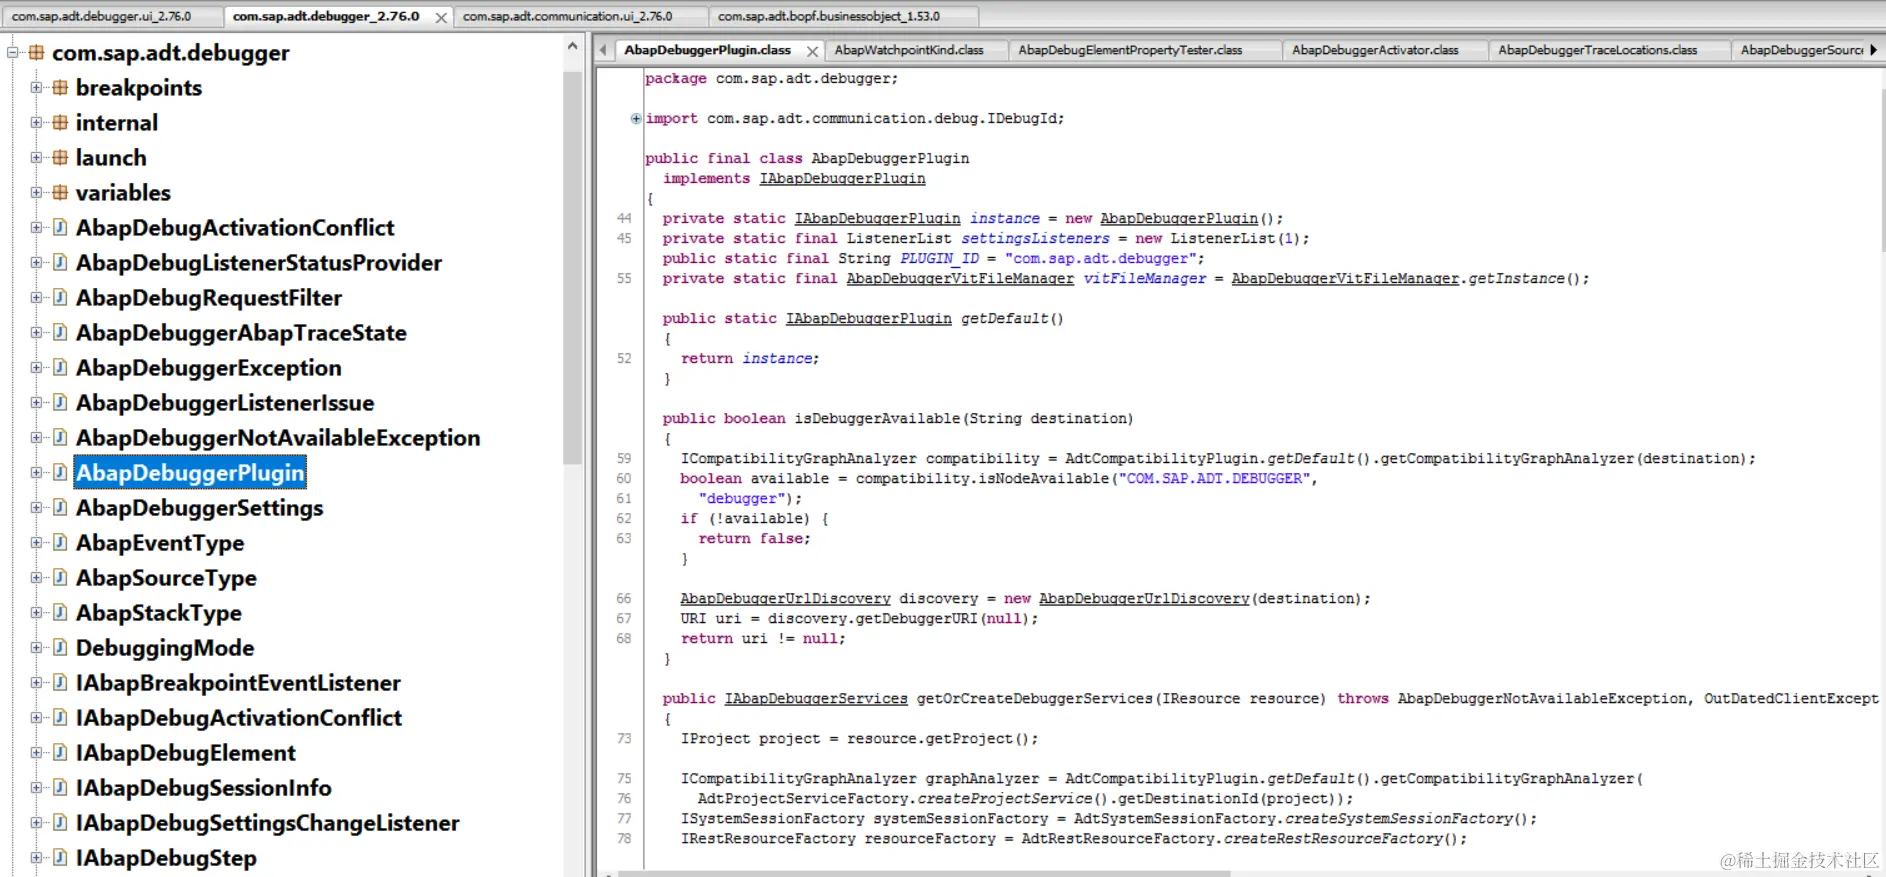Click the com.sap.adt.debugger root package icon

[37, 53]
